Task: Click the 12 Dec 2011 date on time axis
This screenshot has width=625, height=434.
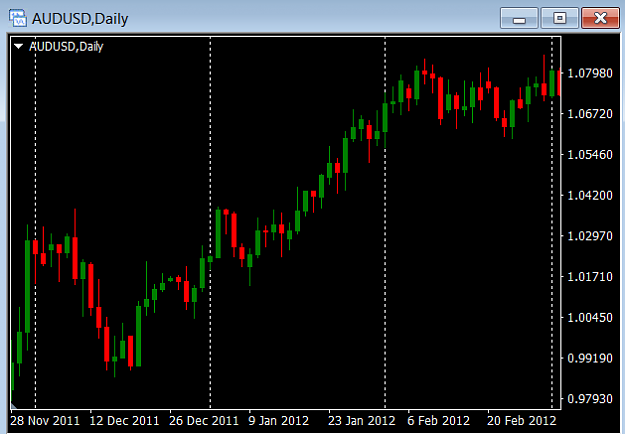Action: point(124,420)
